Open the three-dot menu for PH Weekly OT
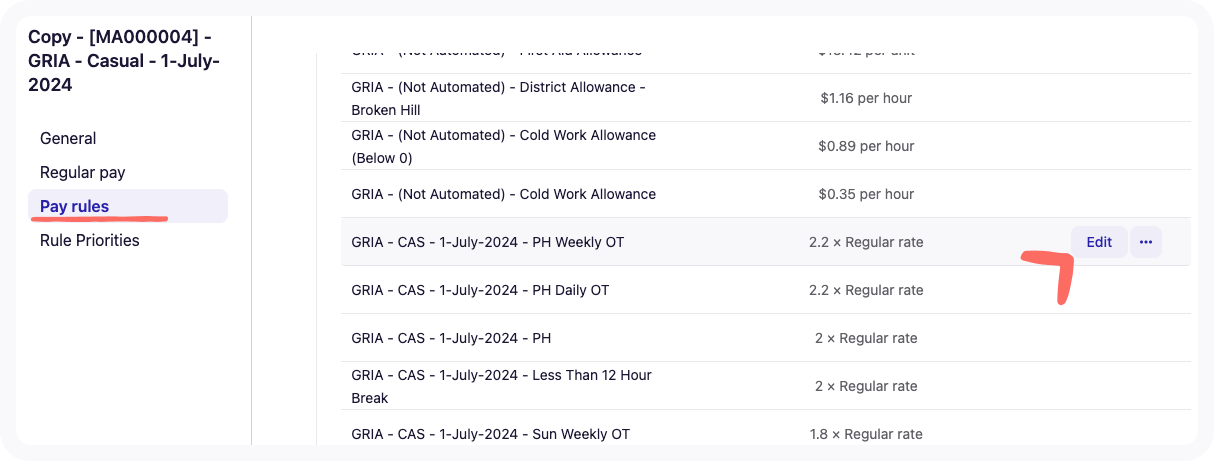The width and height of the screenshot is (1214, 461). (1146, 242)
